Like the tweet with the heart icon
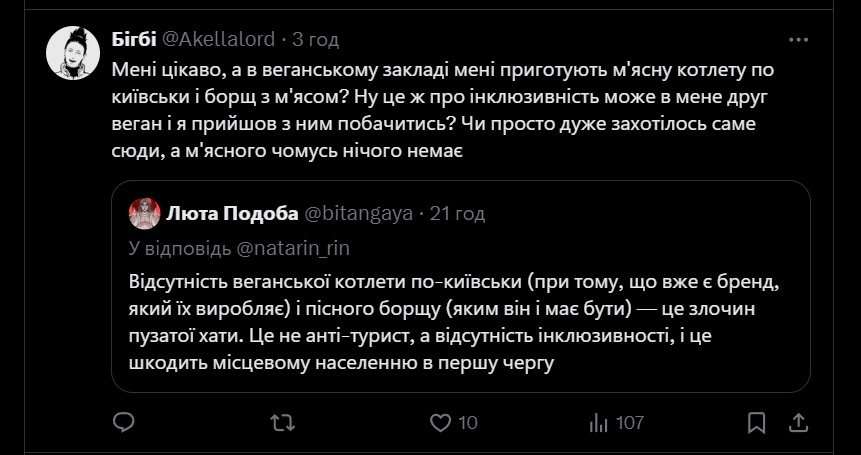 click(441, 422)
